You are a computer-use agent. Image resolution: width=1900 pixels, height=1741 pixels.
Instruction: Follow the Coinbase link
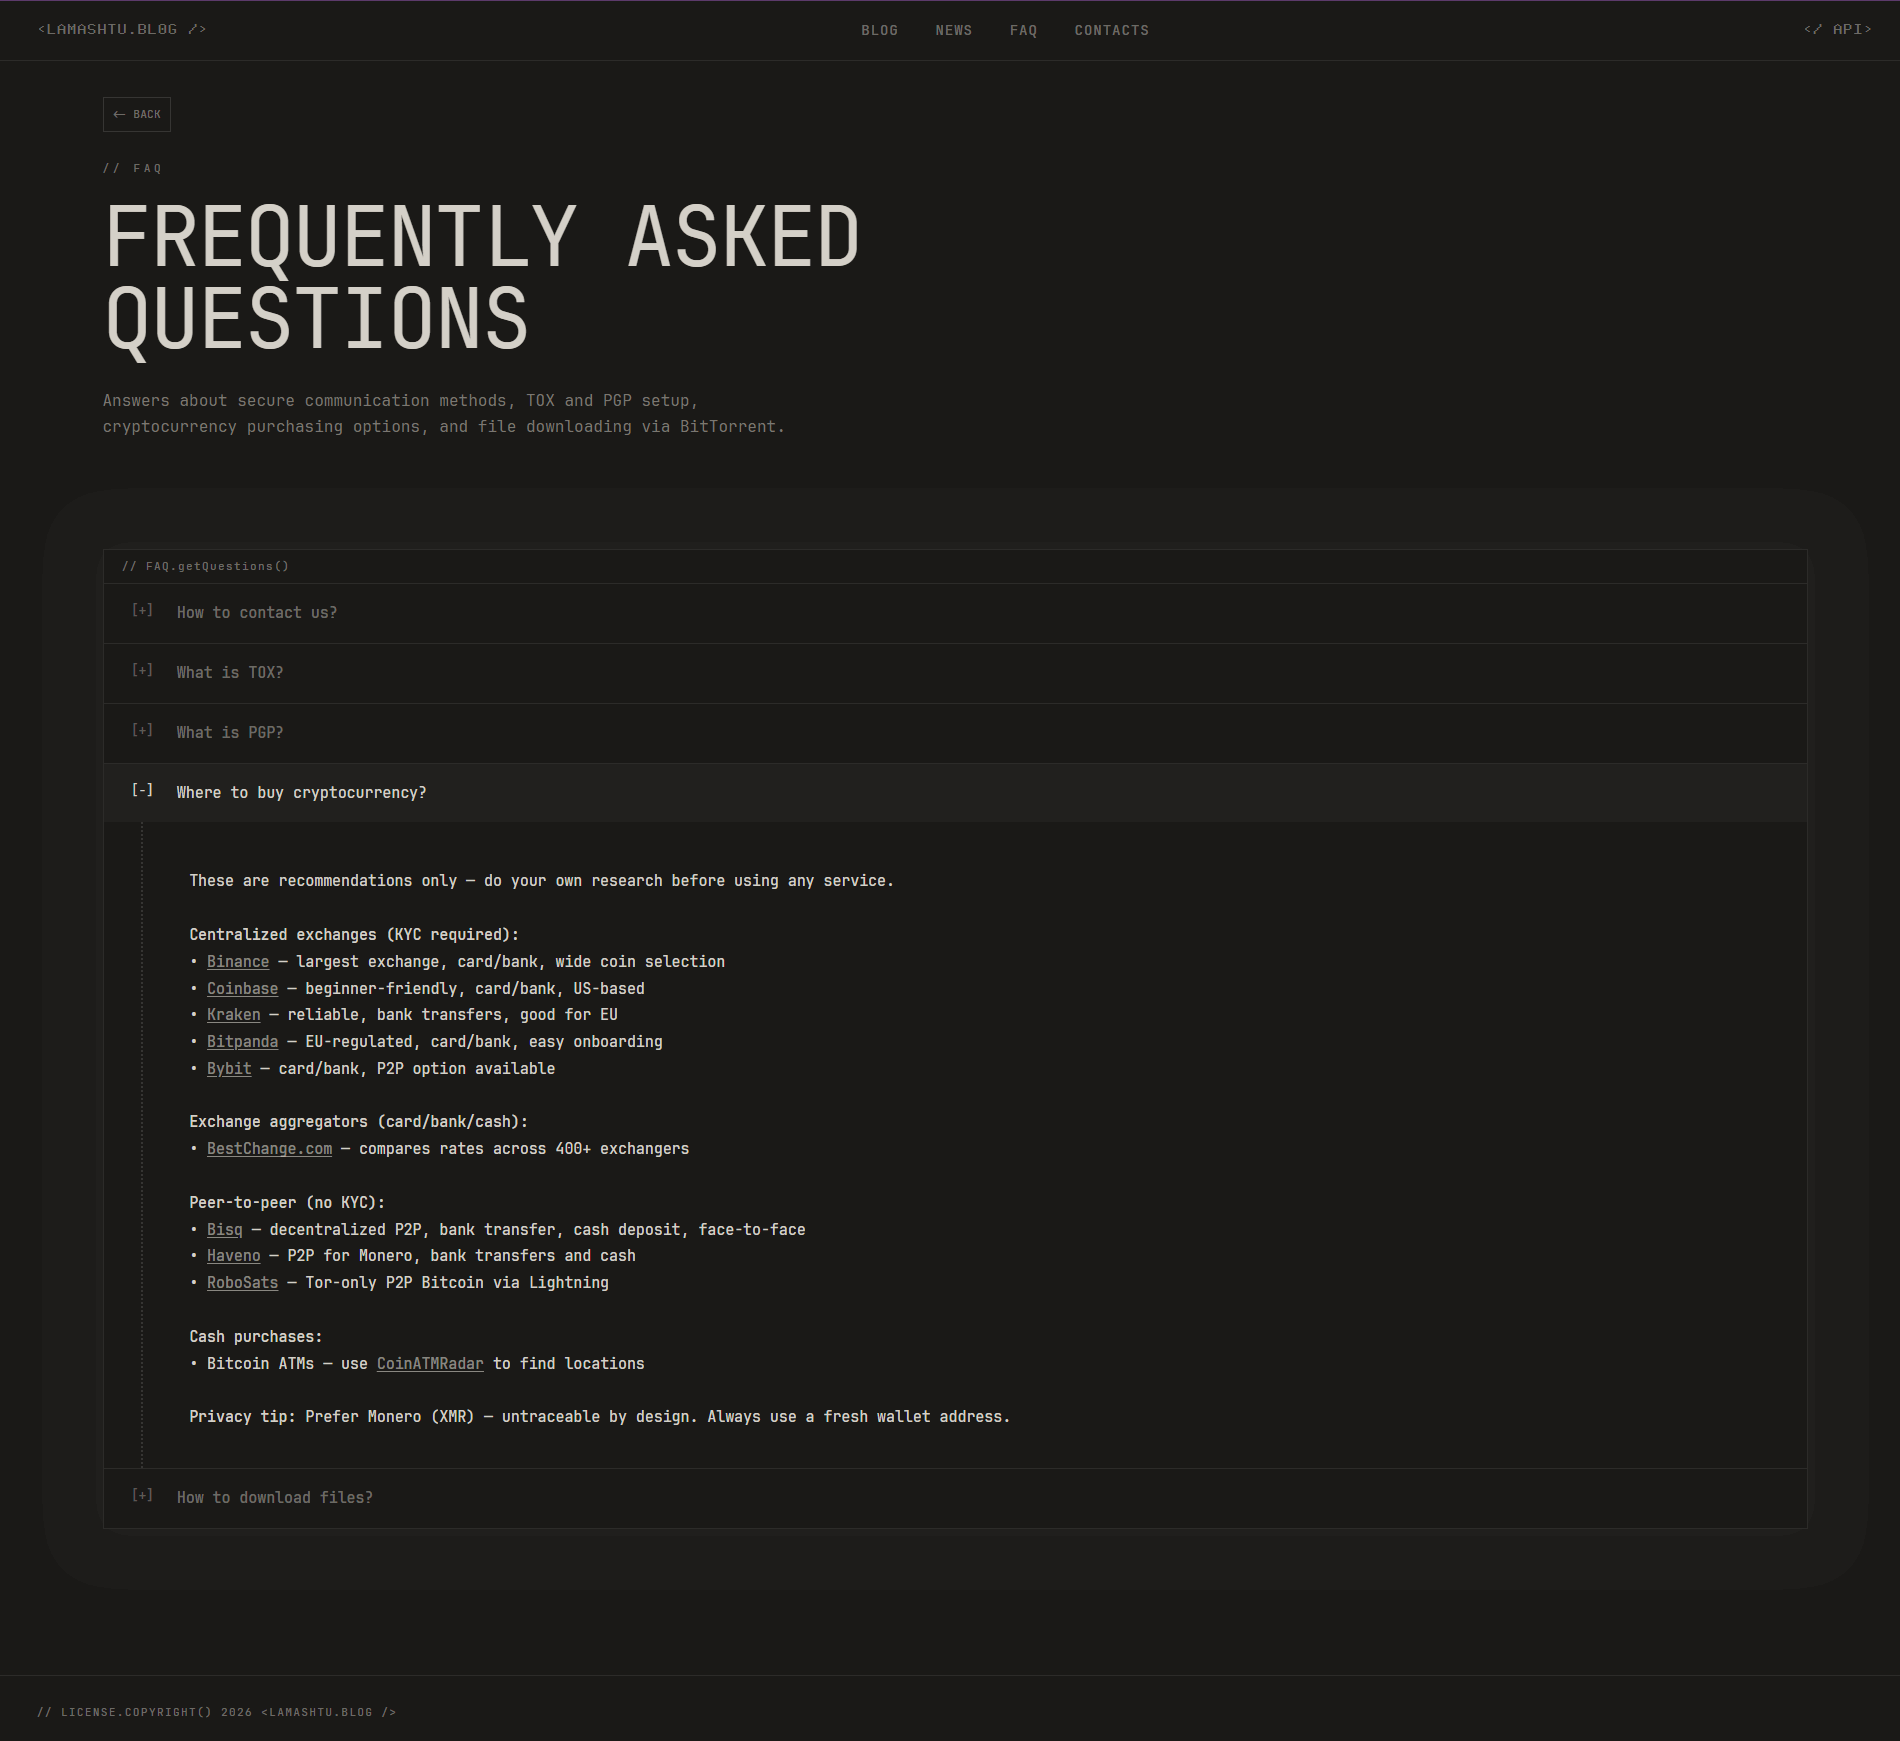[x=242, y=989]
